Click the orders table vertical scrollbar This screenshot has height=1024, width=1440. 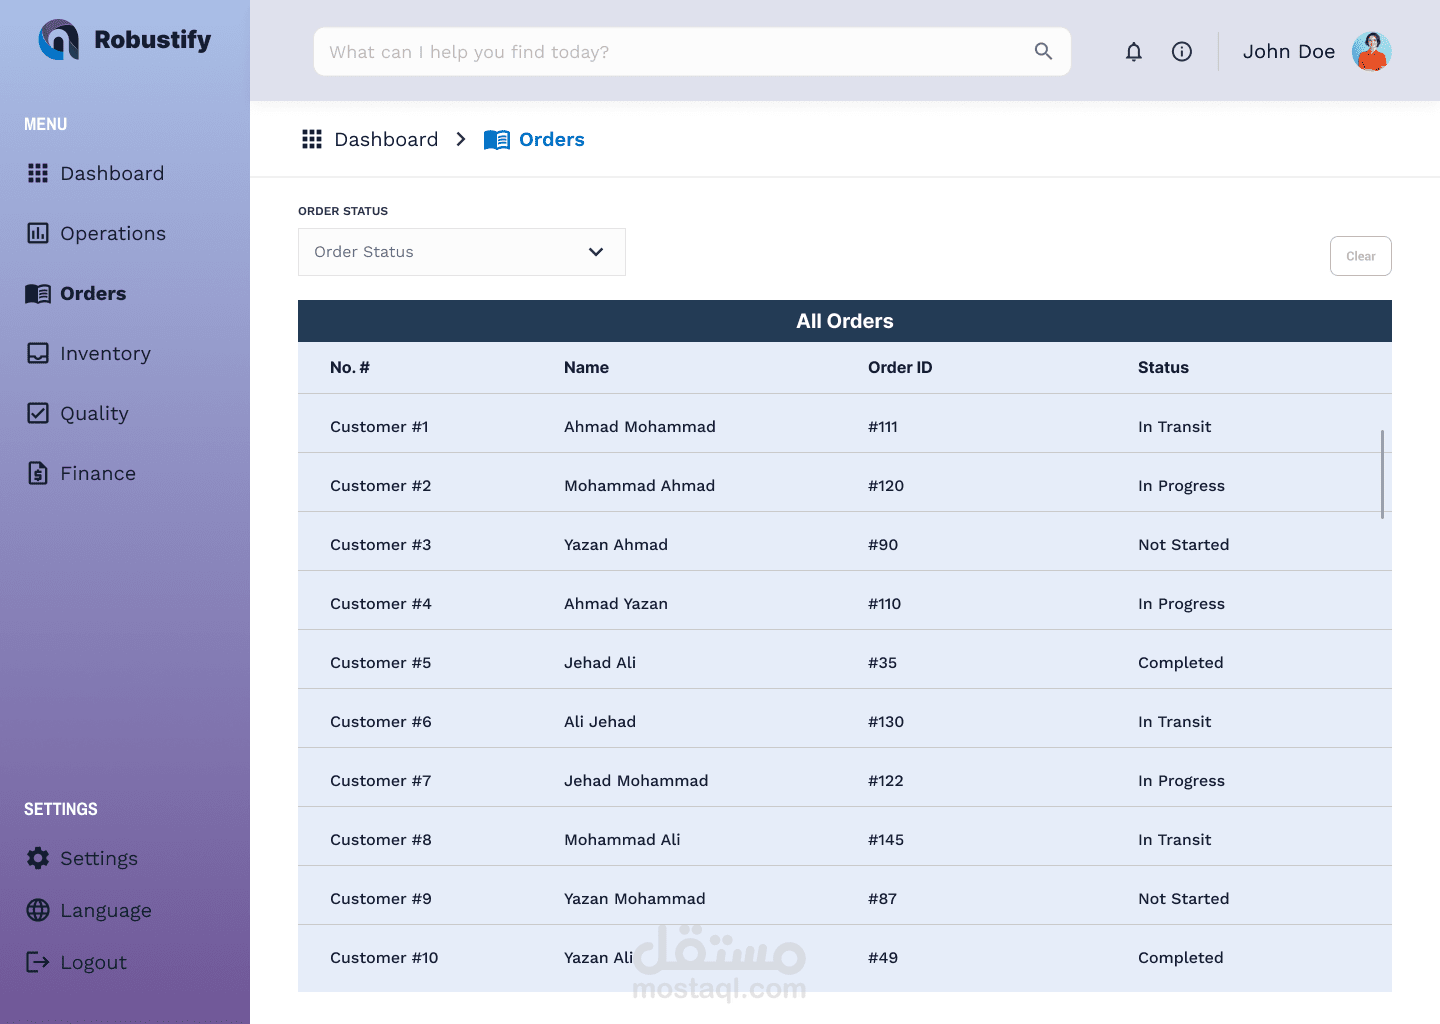(x=1382, y=474)
